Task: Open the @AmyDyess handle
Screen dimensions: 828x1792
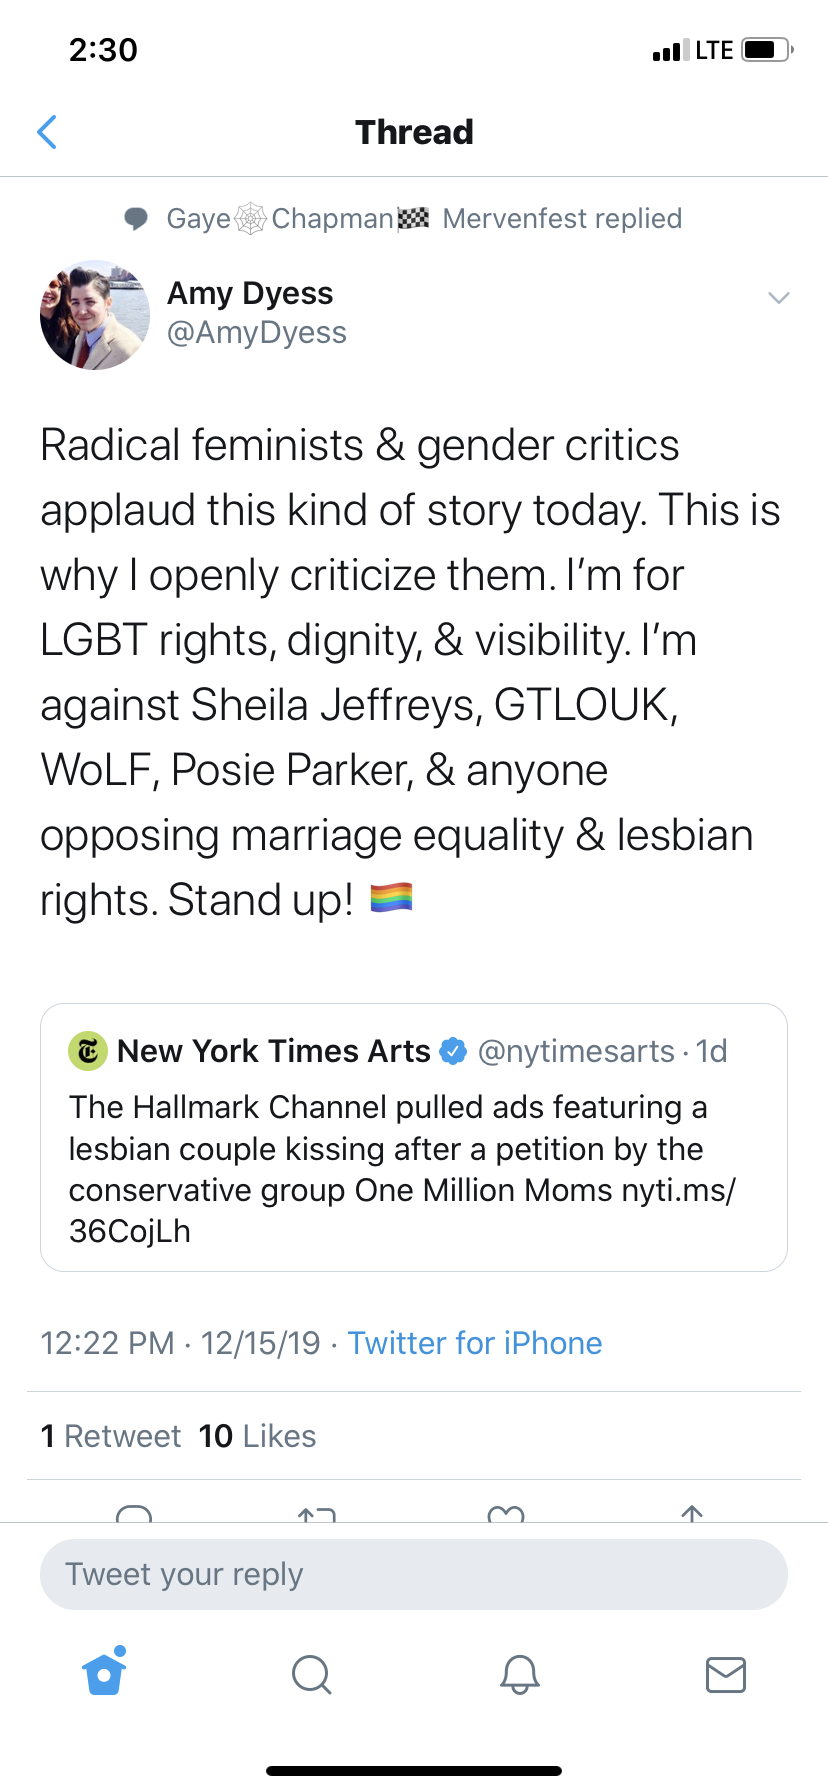Action: [257, 333]
